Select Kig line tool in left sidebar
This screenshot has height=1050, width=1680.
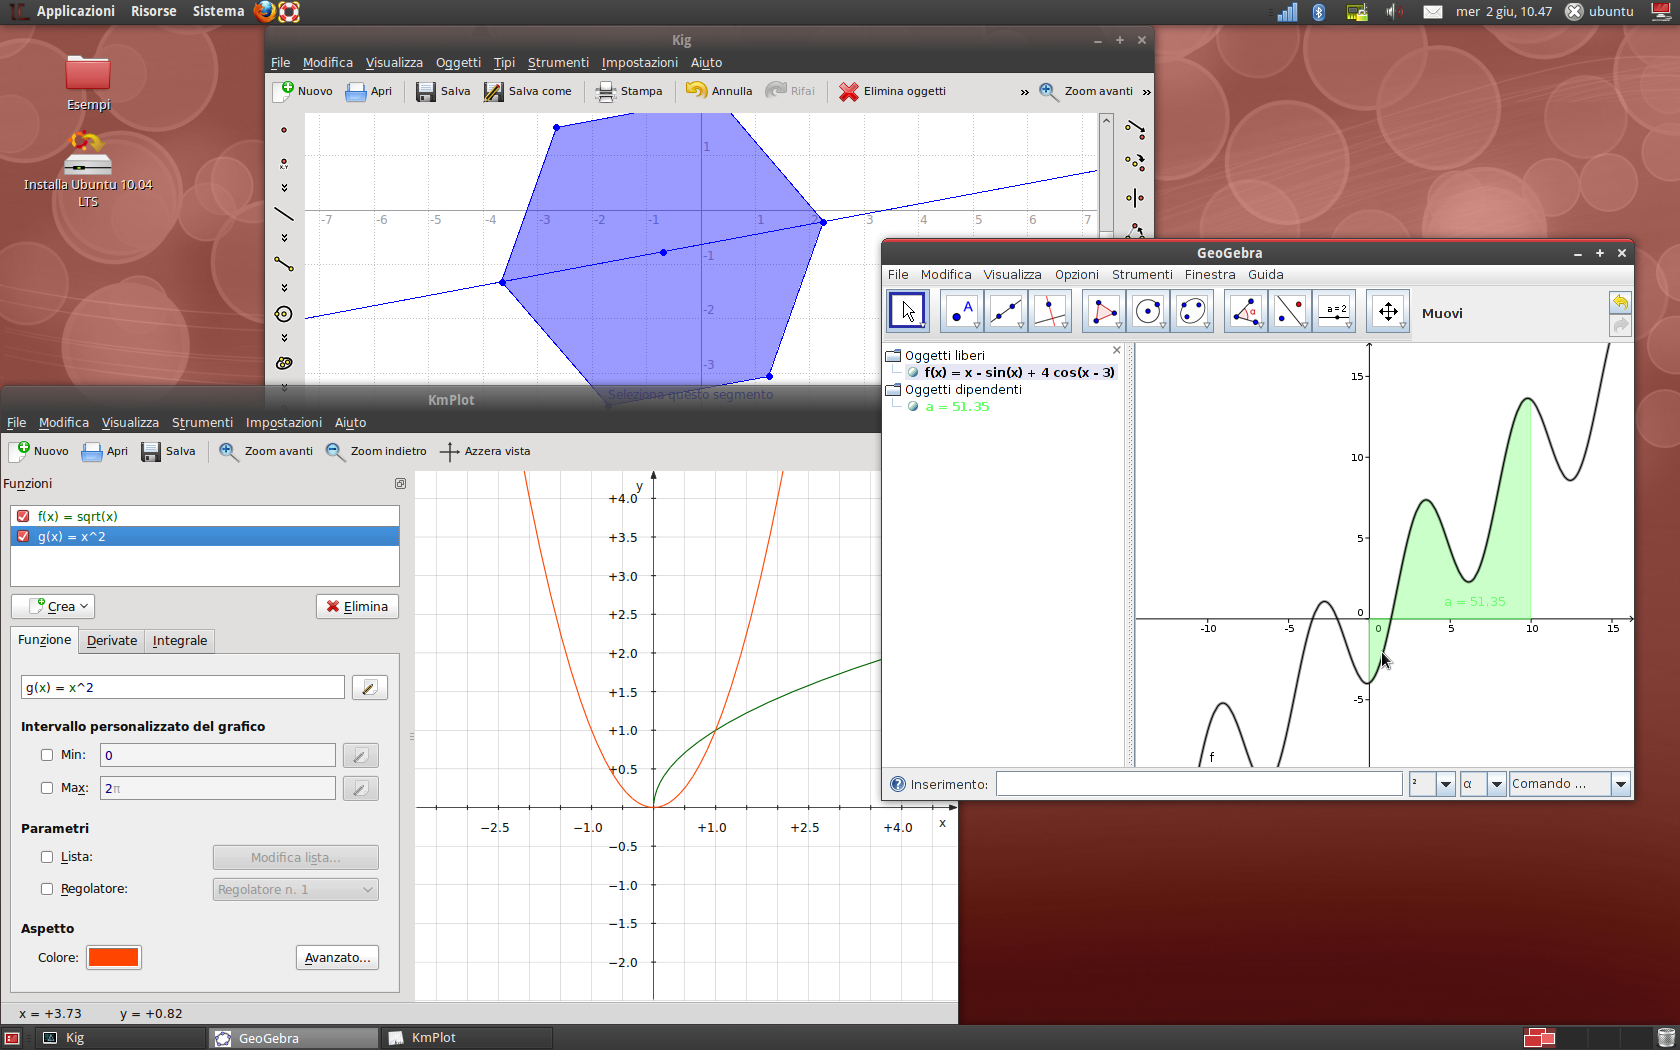(284, 214)
